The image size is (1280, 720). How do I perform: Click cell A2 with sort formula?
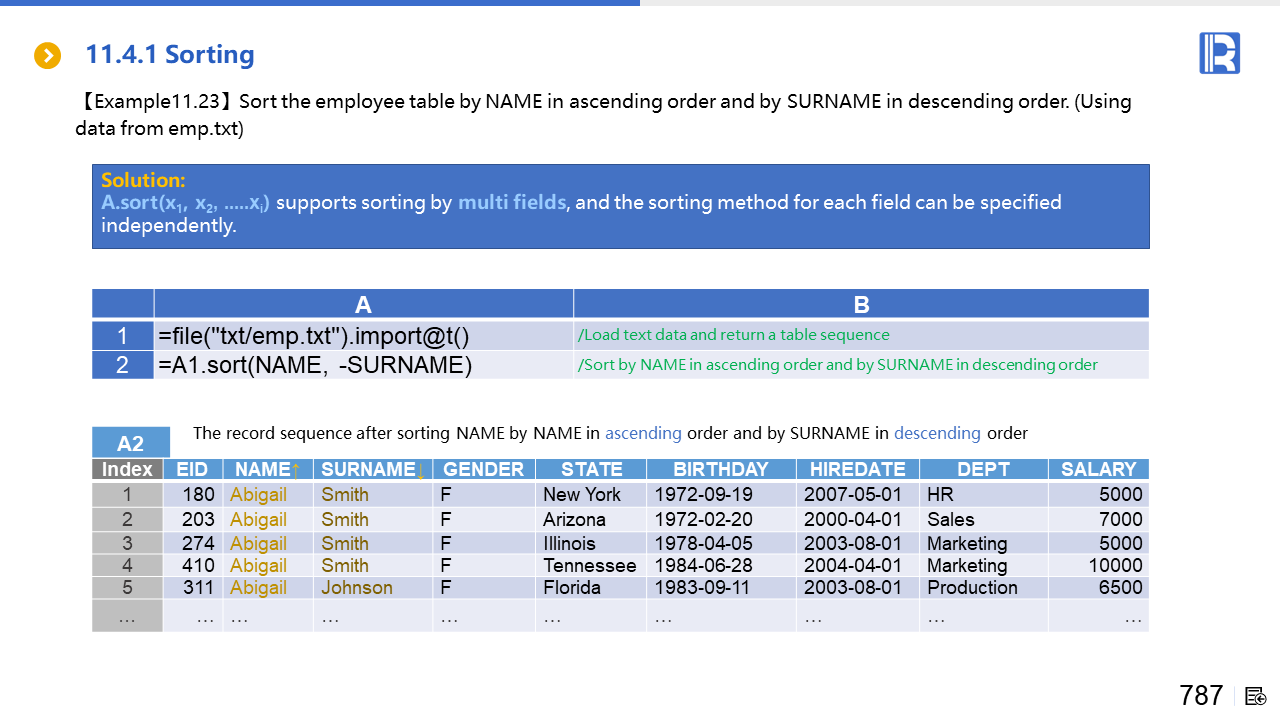coord(363,365)
